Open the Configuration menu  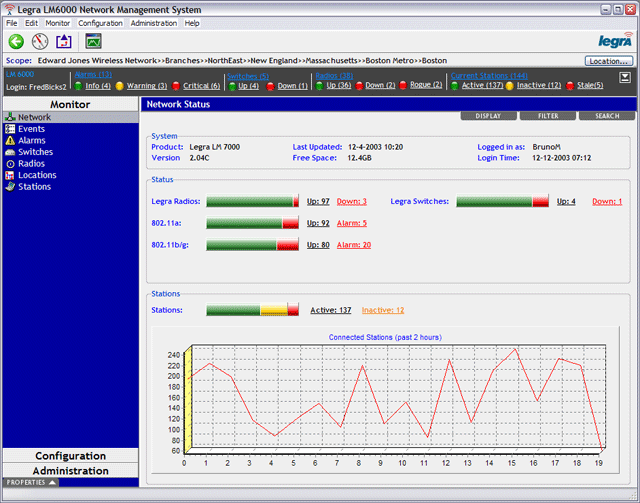tap(100, 23)
